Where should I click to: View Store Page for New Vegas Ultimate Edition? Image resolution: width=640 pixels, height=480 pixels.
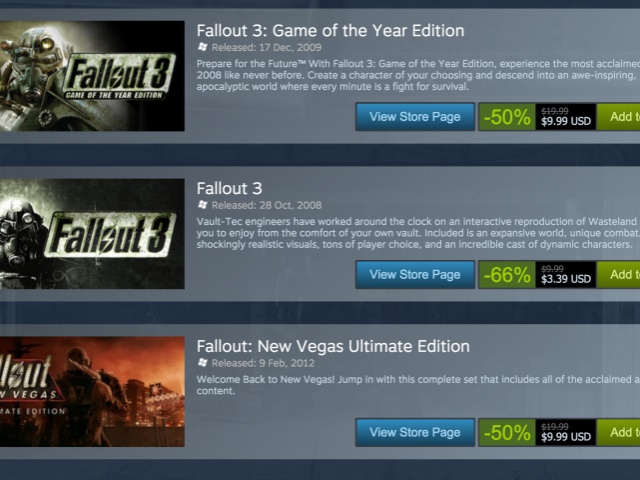415,433
